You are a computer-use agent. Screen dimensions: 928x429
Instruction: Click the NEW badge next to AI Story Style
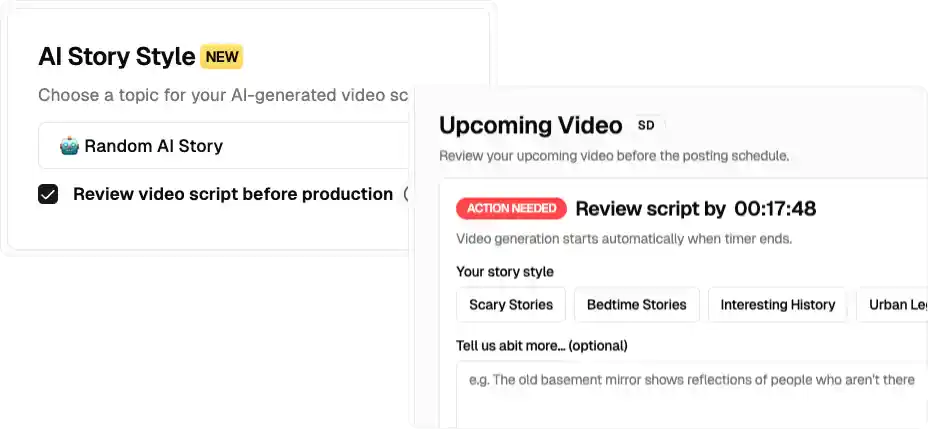[x=222, y=57]
